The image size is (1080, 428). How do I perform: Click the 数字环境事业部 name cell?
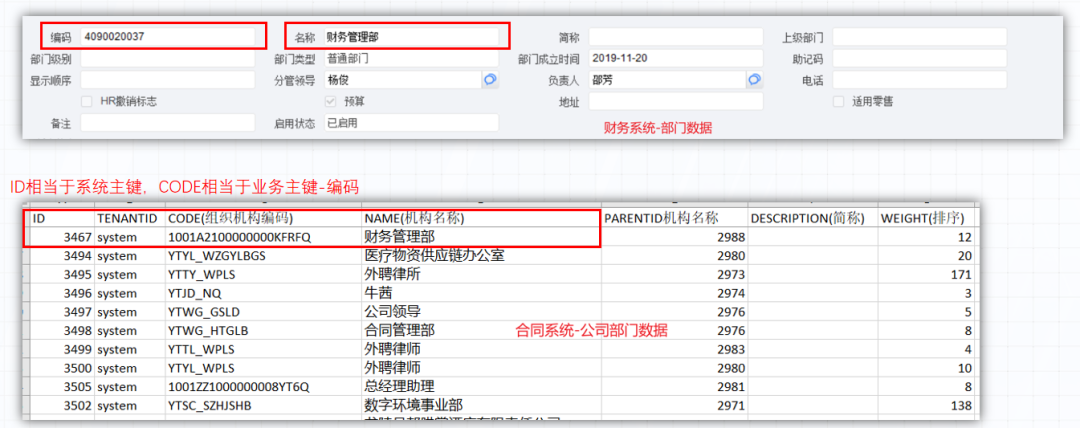click(413, 406)
